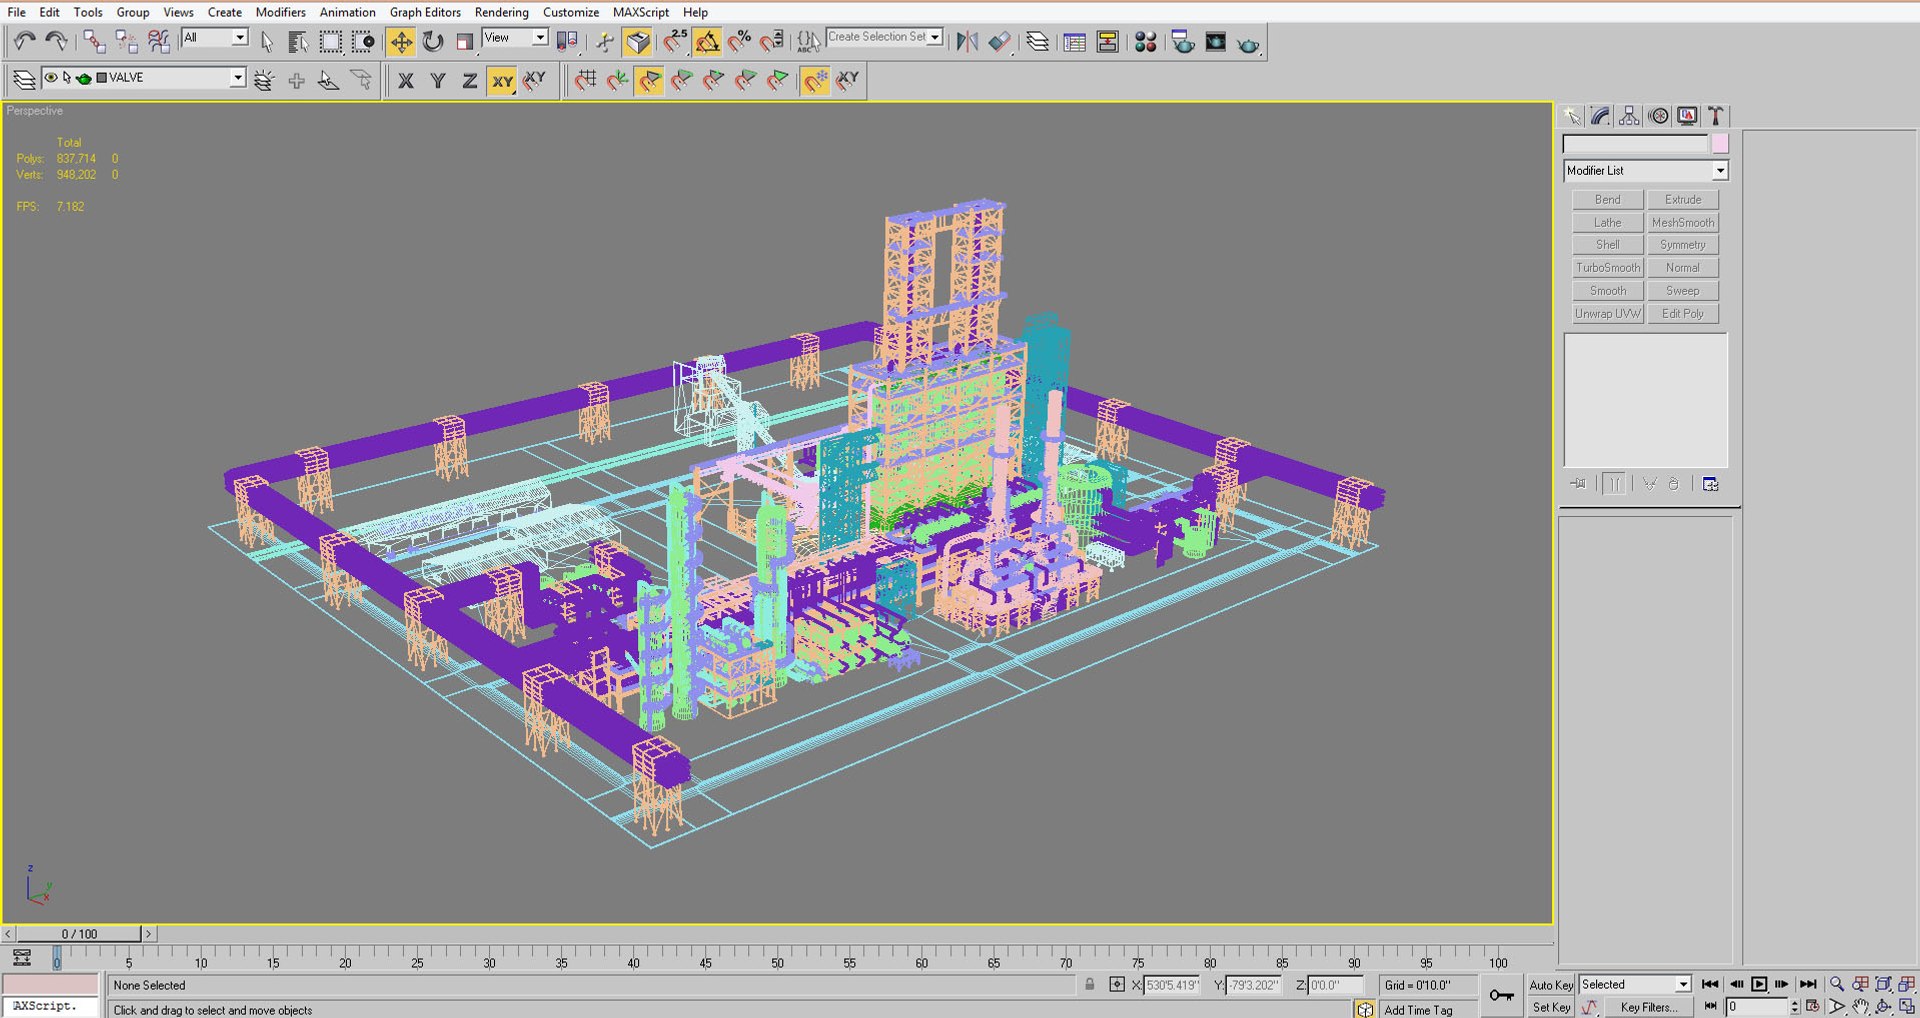Open the Rendering menu

coord(501,12)
